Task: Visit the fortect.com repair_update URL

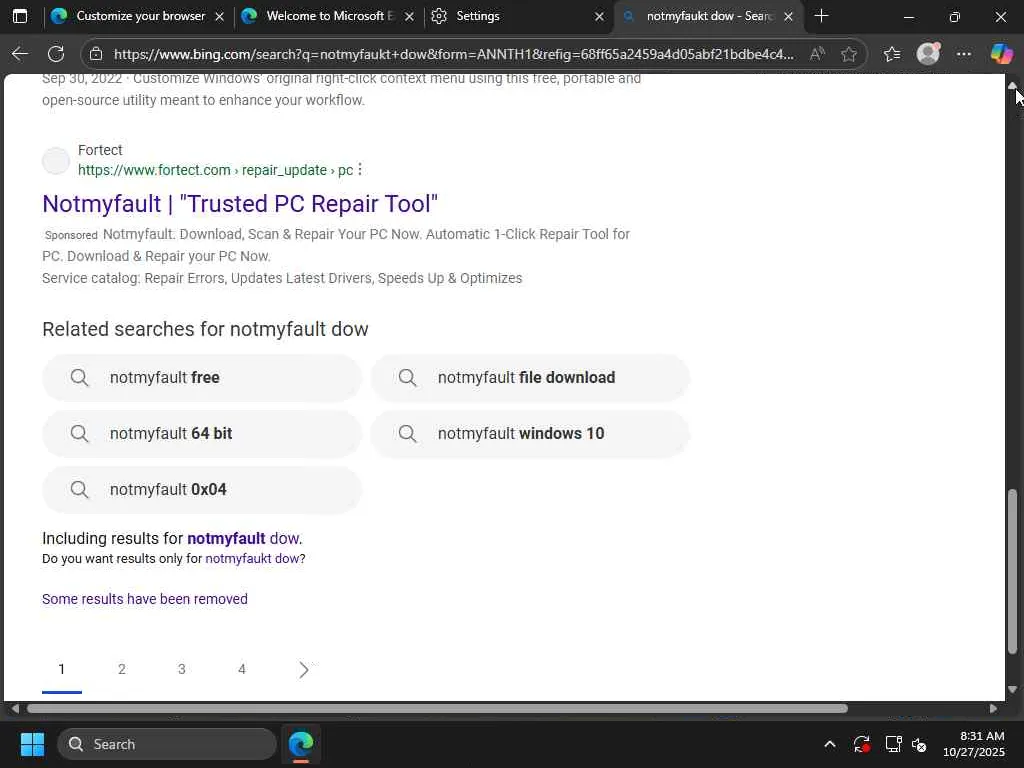Action: 216,170
